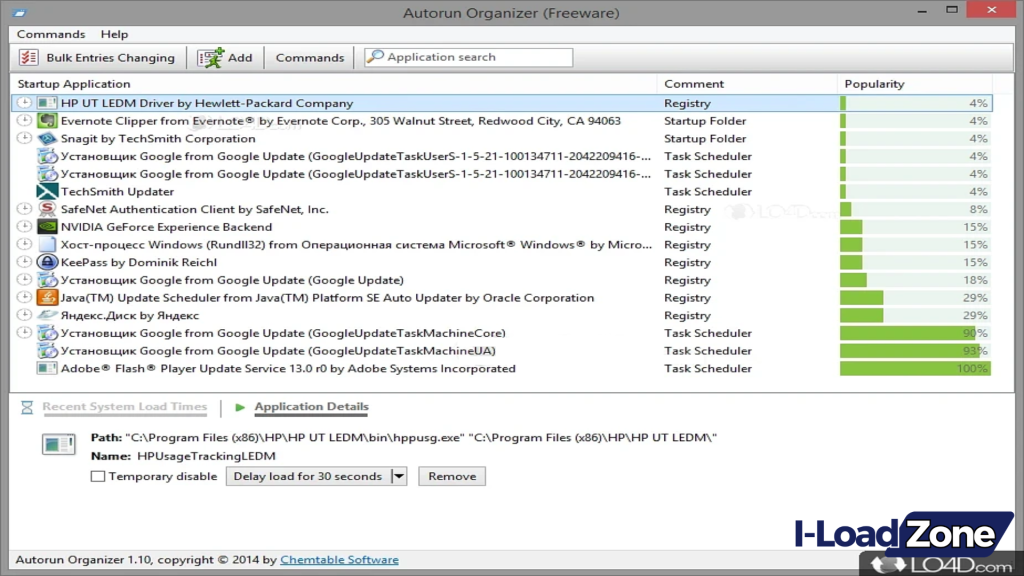
Task: Open the delay load dropdown arrow
Action: point(398,476)
